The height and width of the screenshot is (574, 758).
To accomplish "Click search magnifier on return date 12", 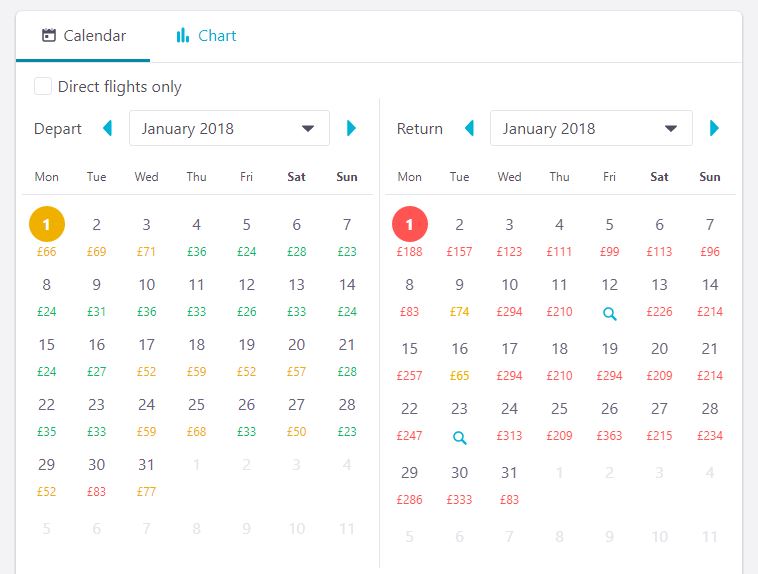I will pyautogui.click(x=609, y=314).
